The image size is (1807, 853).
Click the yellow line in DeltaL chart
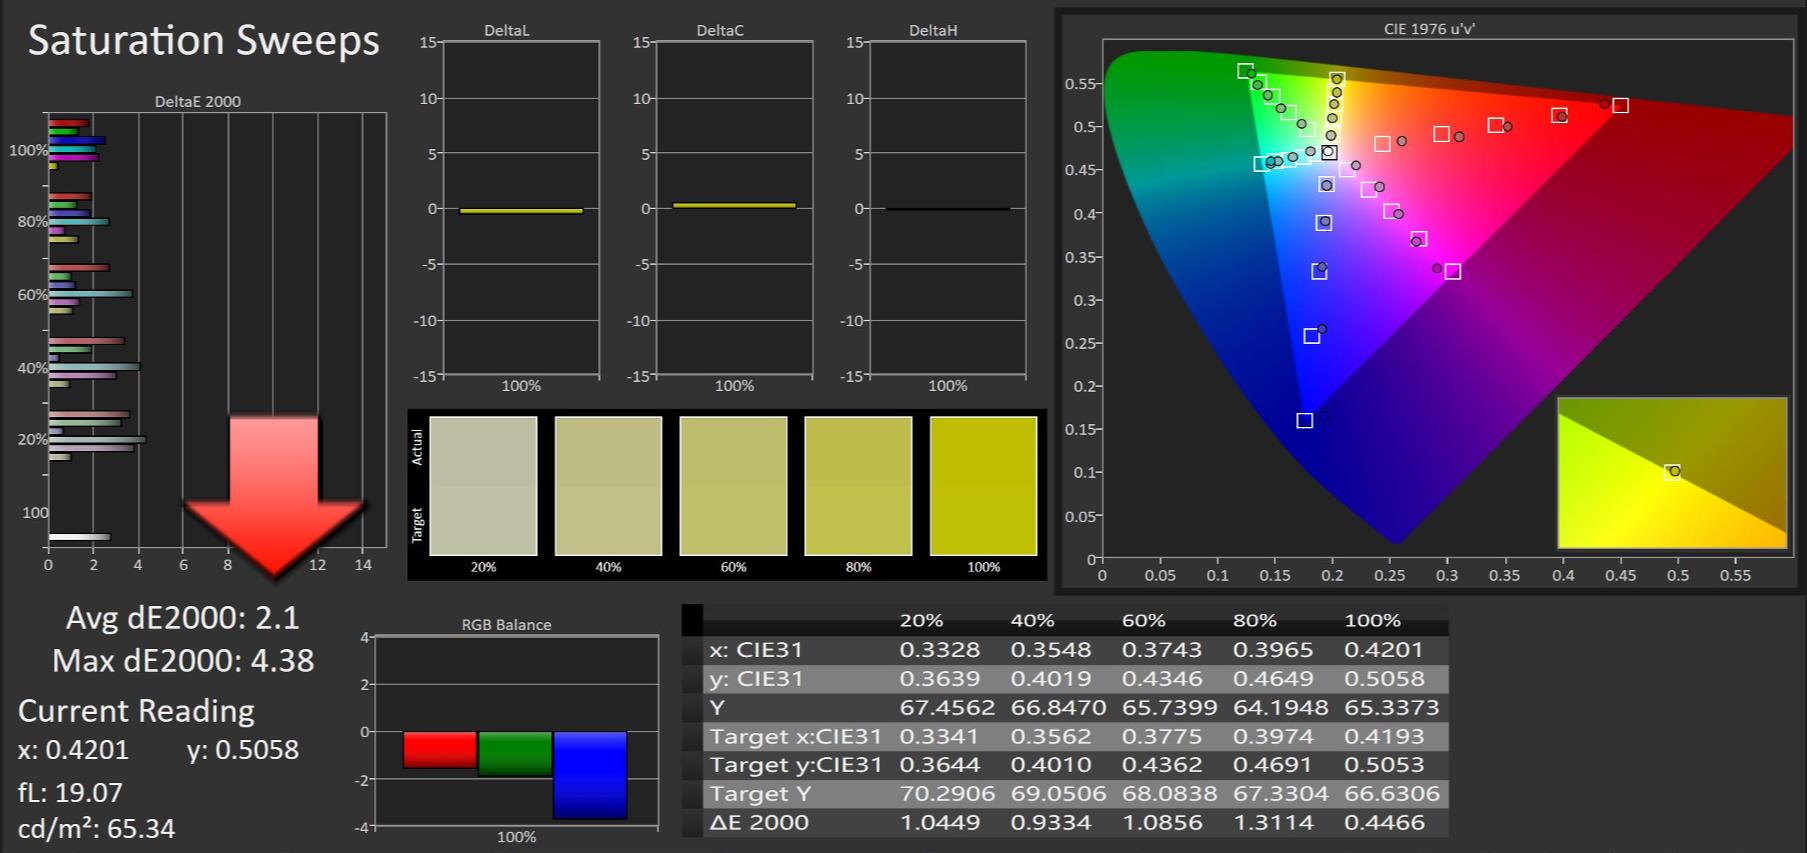[x=521, y=211]
